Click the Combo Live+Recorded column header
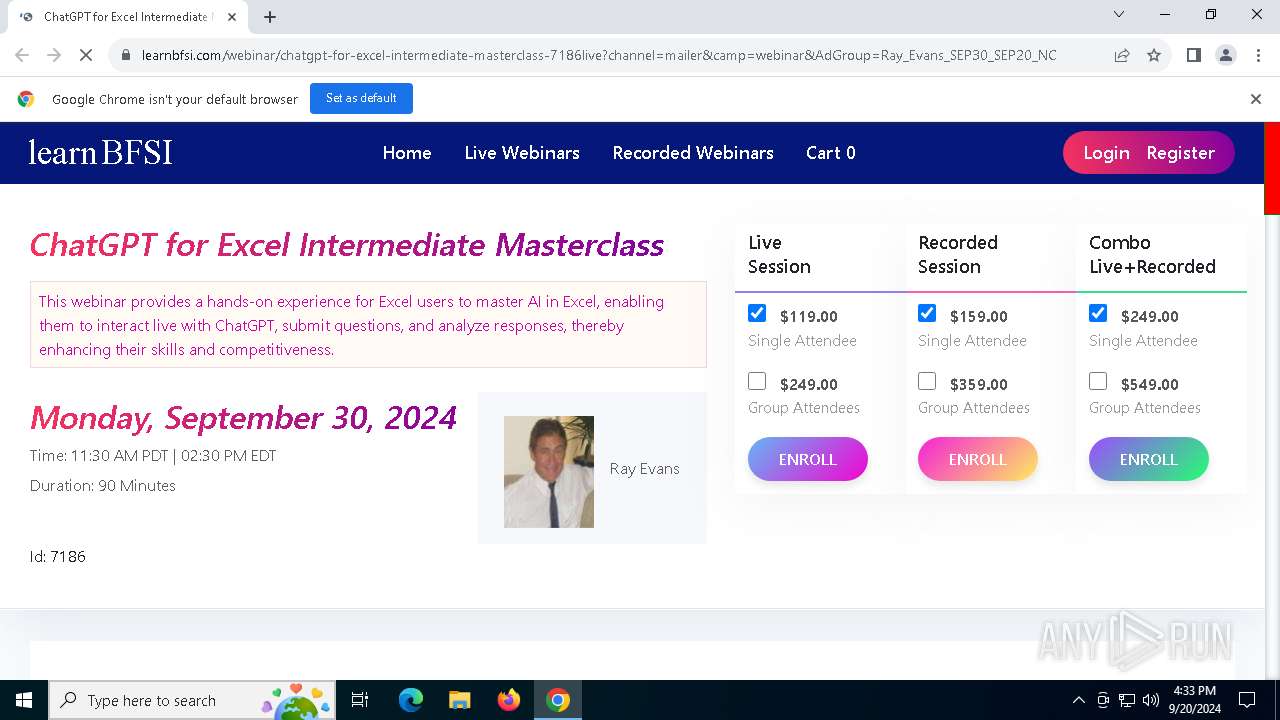 [x=1152, y=255]
